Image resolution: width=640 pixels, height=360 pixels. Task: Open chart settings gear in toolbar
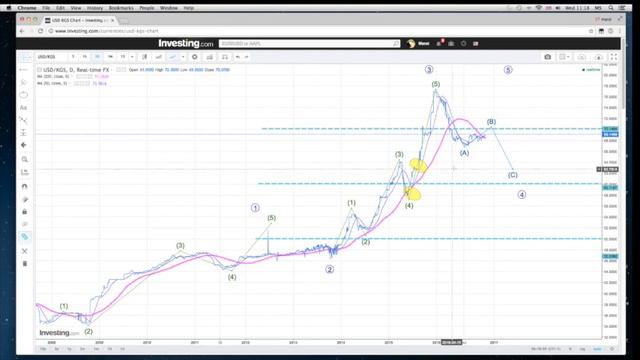pos(195,57)
